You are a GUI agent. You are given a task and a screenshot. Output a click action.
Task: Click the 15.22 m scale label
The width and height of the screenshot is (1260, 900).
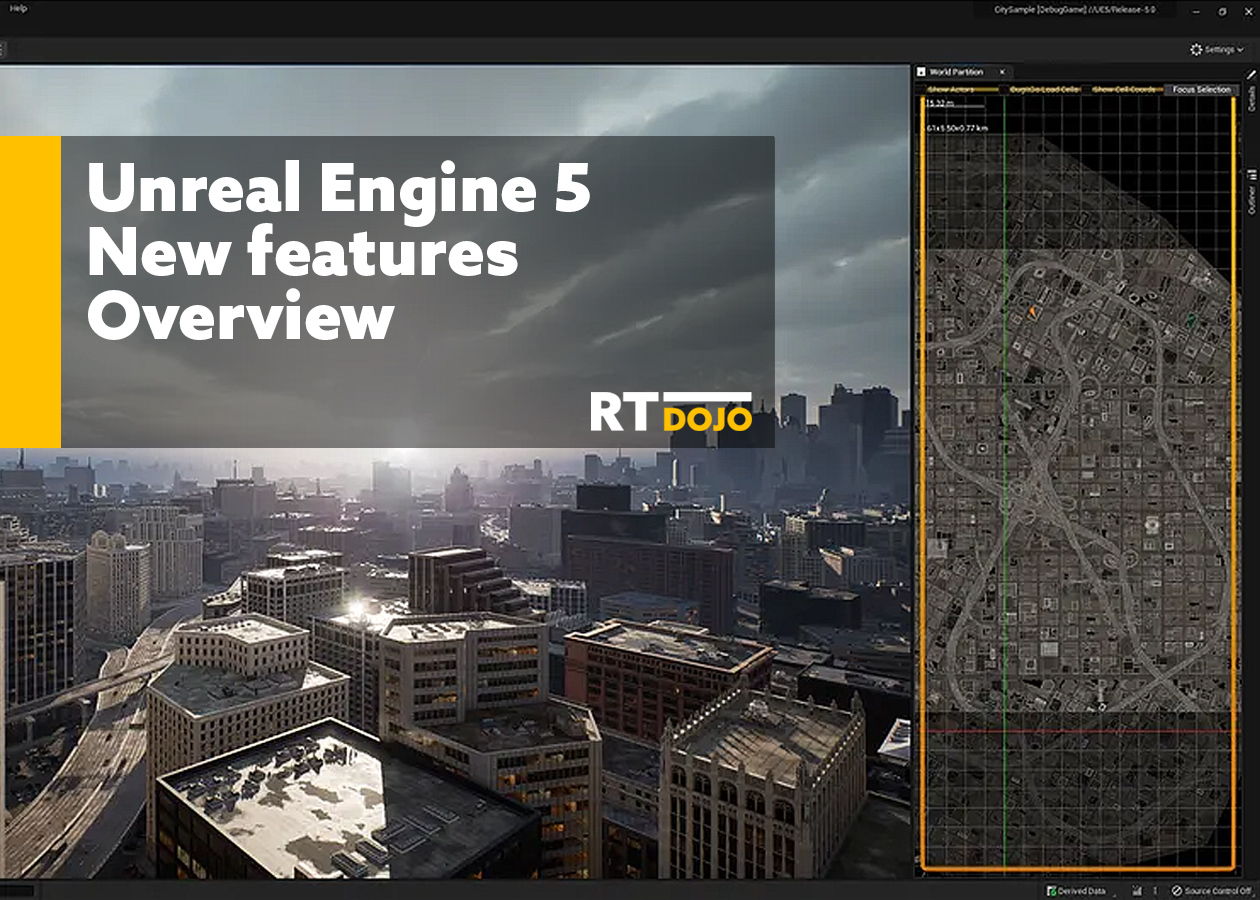[940, 103]
